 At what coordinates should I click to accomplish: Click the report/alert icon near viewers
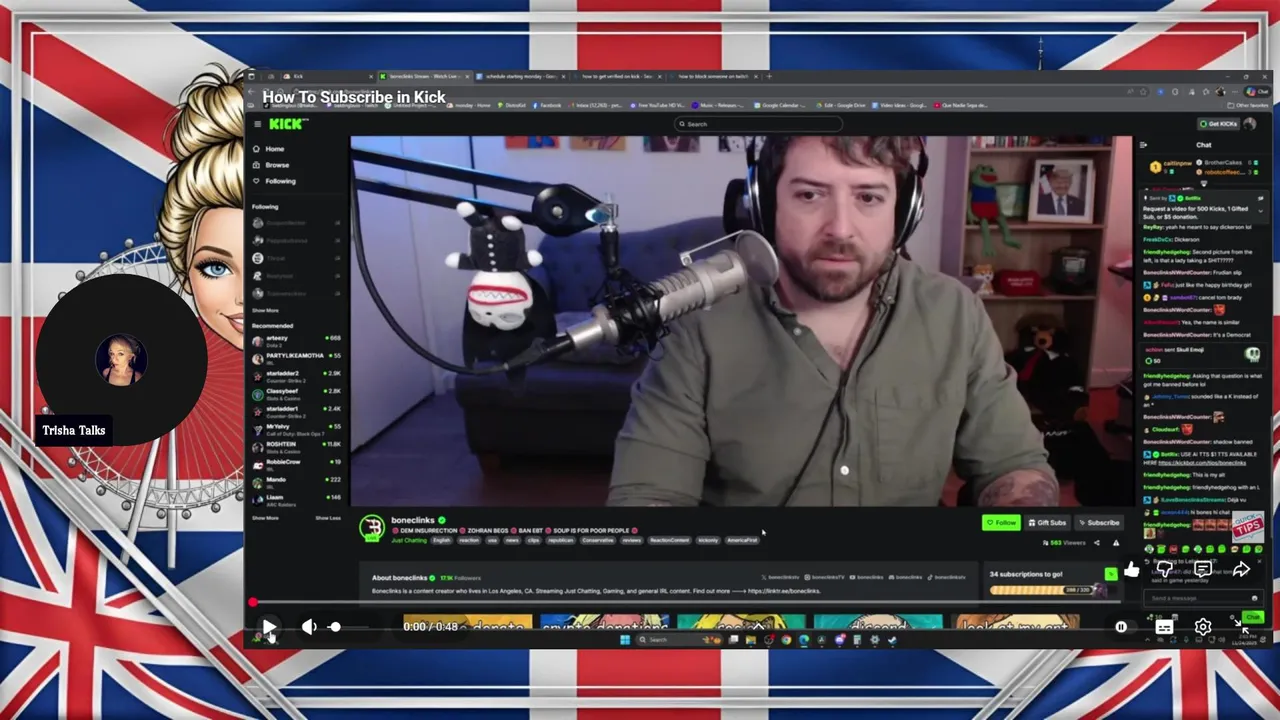1116,543
